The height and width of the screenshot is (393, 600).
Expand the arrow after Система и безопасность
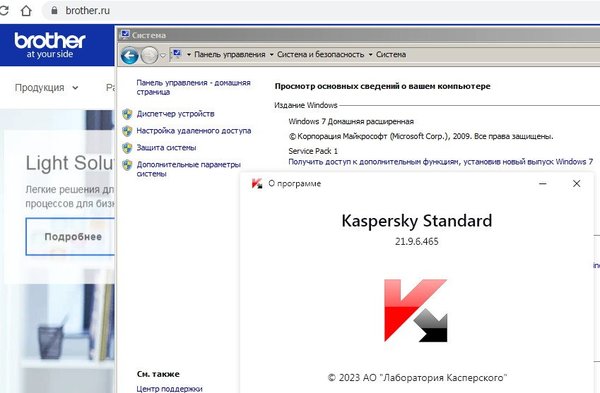[370, 55]
